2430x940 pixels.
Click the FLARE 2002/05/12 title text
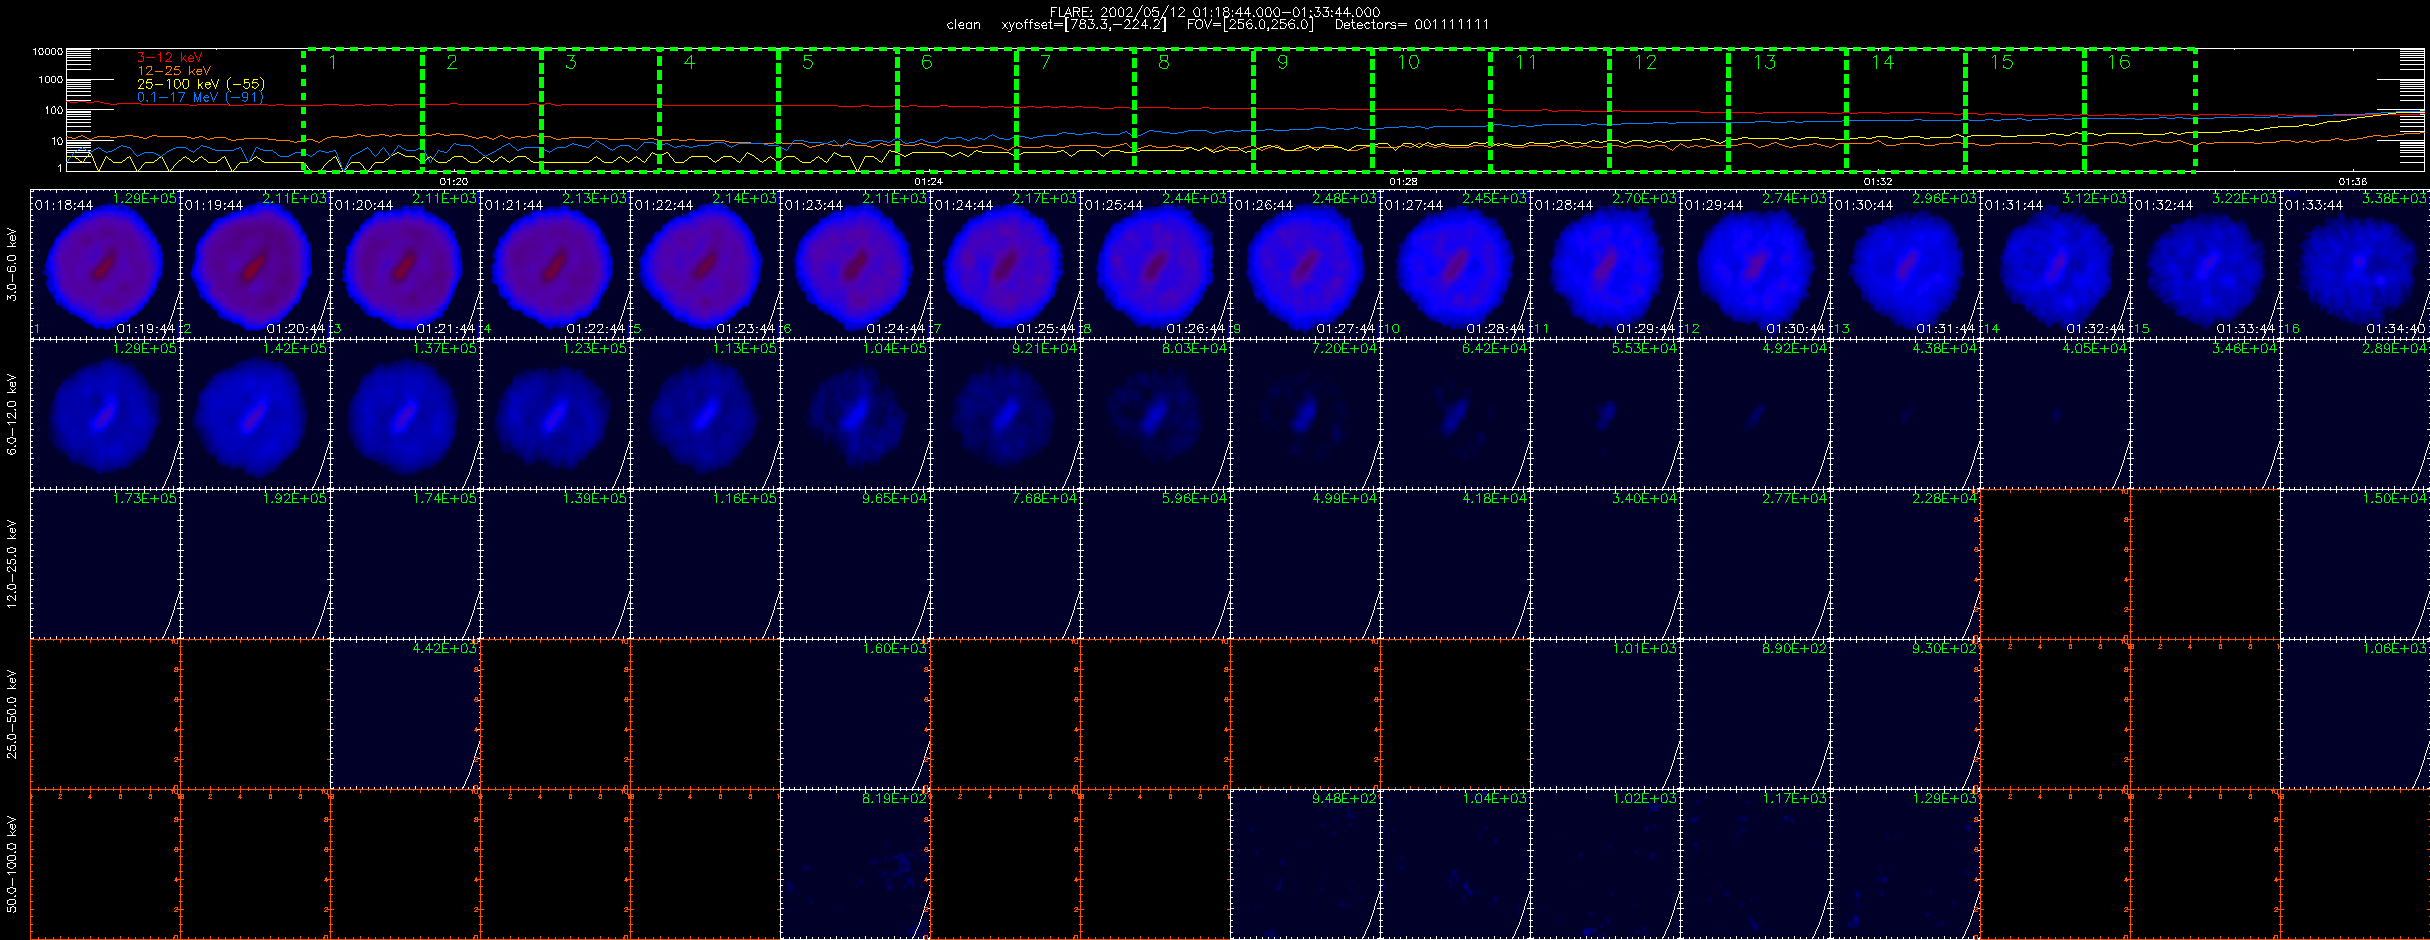[1215, 12]
